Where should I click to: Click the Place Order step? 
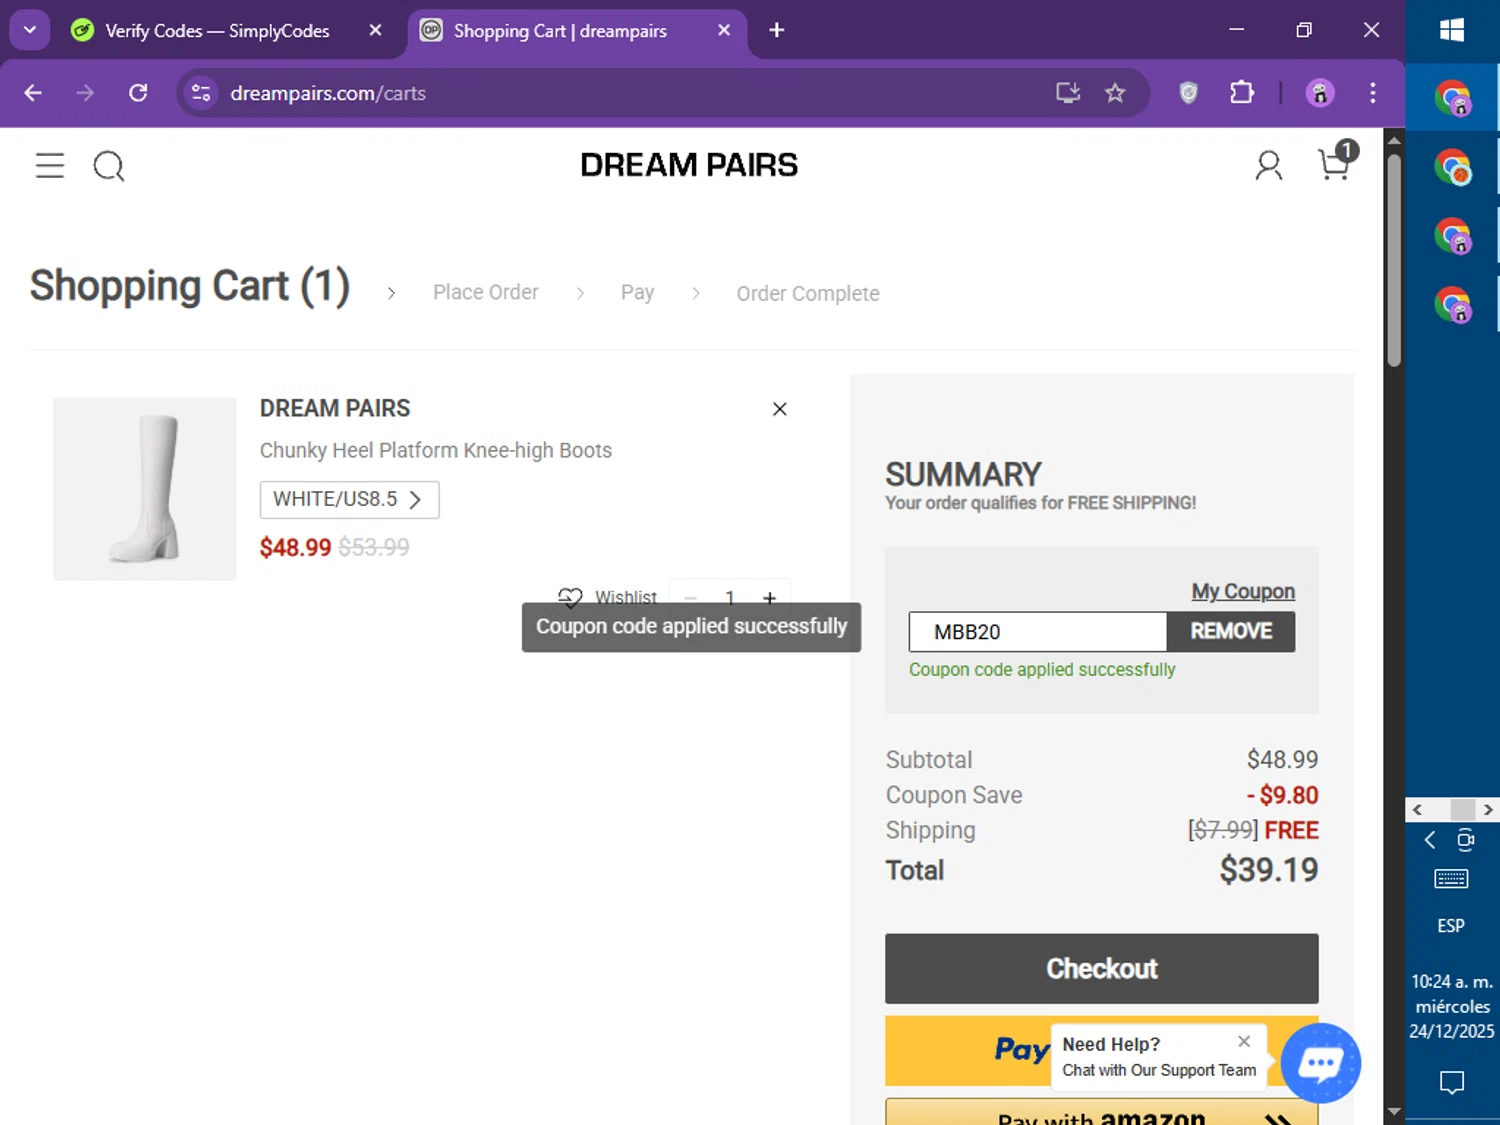(x=486, y=292)
